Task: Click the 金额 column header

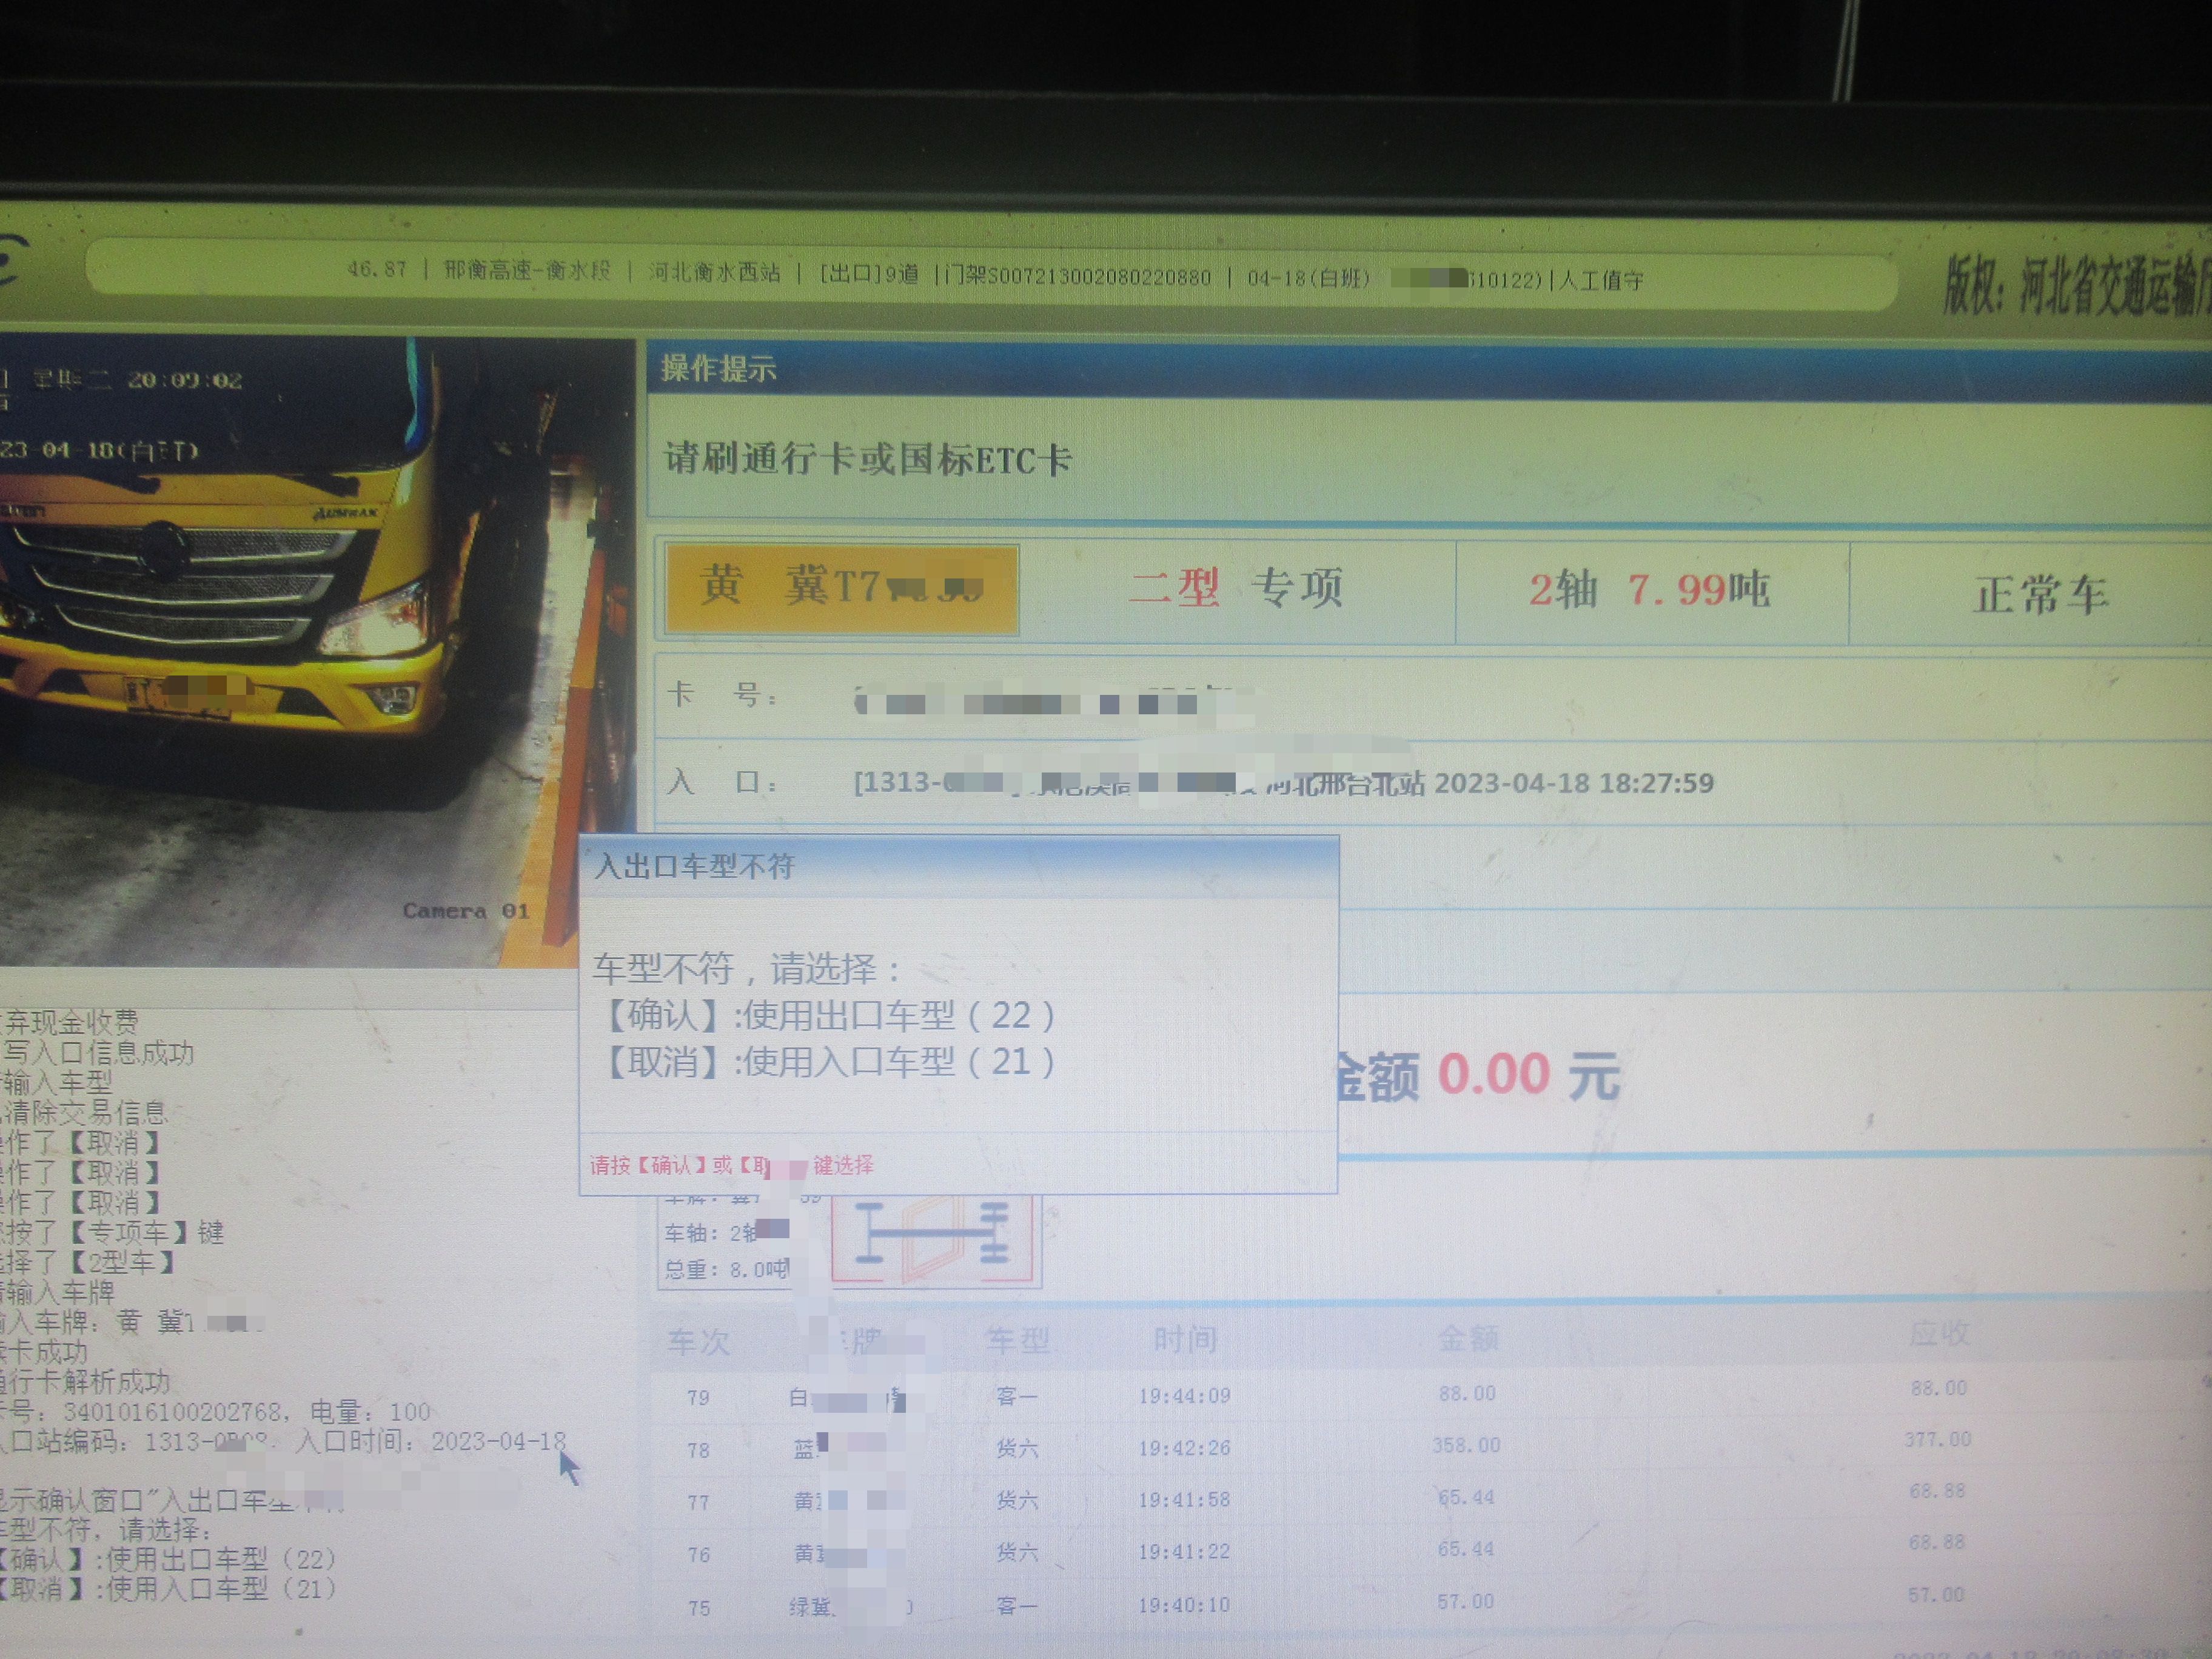Action: coord(1468,1337)
